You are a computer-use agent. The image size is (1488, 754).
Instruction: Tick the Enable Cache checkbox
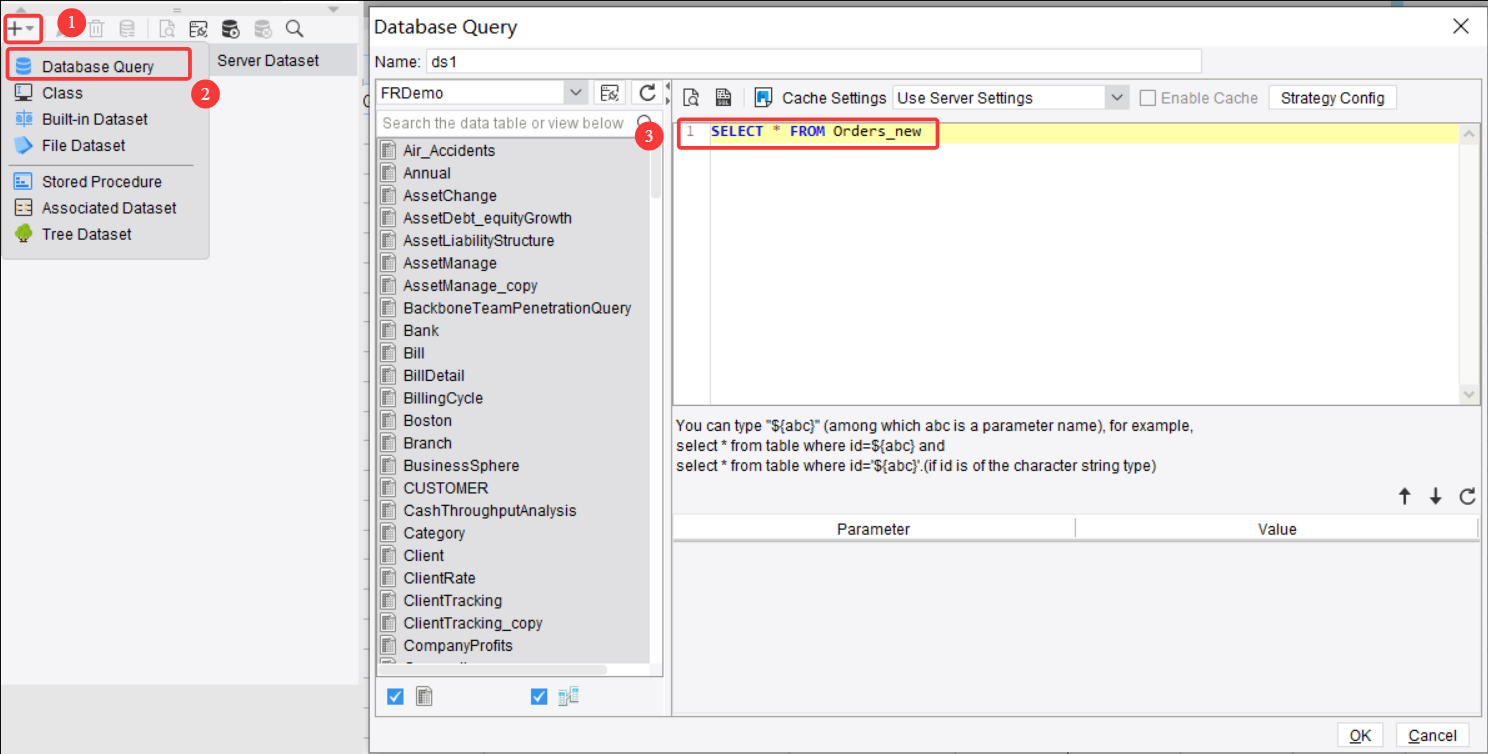1148,98
